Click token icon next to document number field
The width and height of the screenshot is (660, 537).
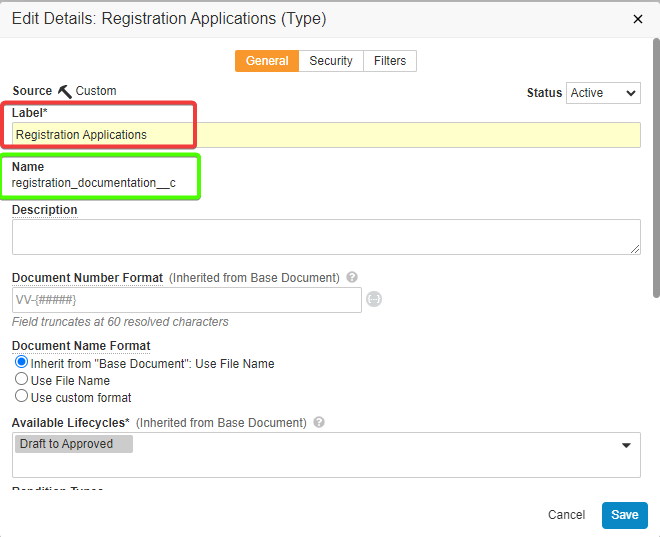point(374,299)
